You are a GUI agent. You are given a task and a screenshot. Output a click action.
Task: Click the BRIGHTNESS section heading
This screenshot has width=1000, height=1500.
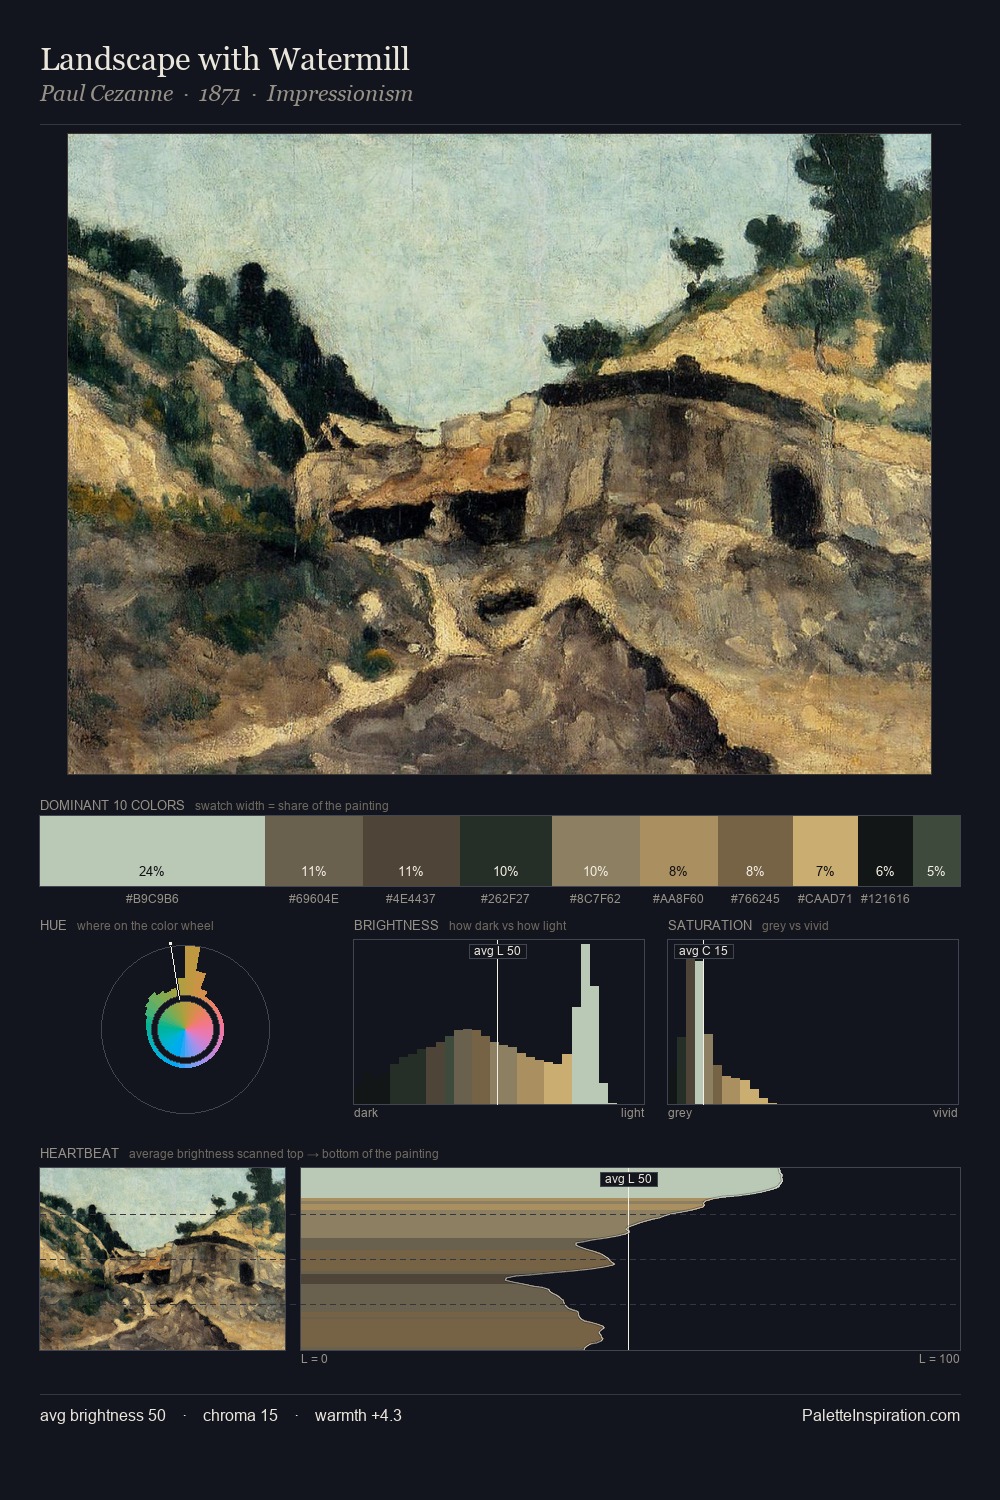pos(396,925)
